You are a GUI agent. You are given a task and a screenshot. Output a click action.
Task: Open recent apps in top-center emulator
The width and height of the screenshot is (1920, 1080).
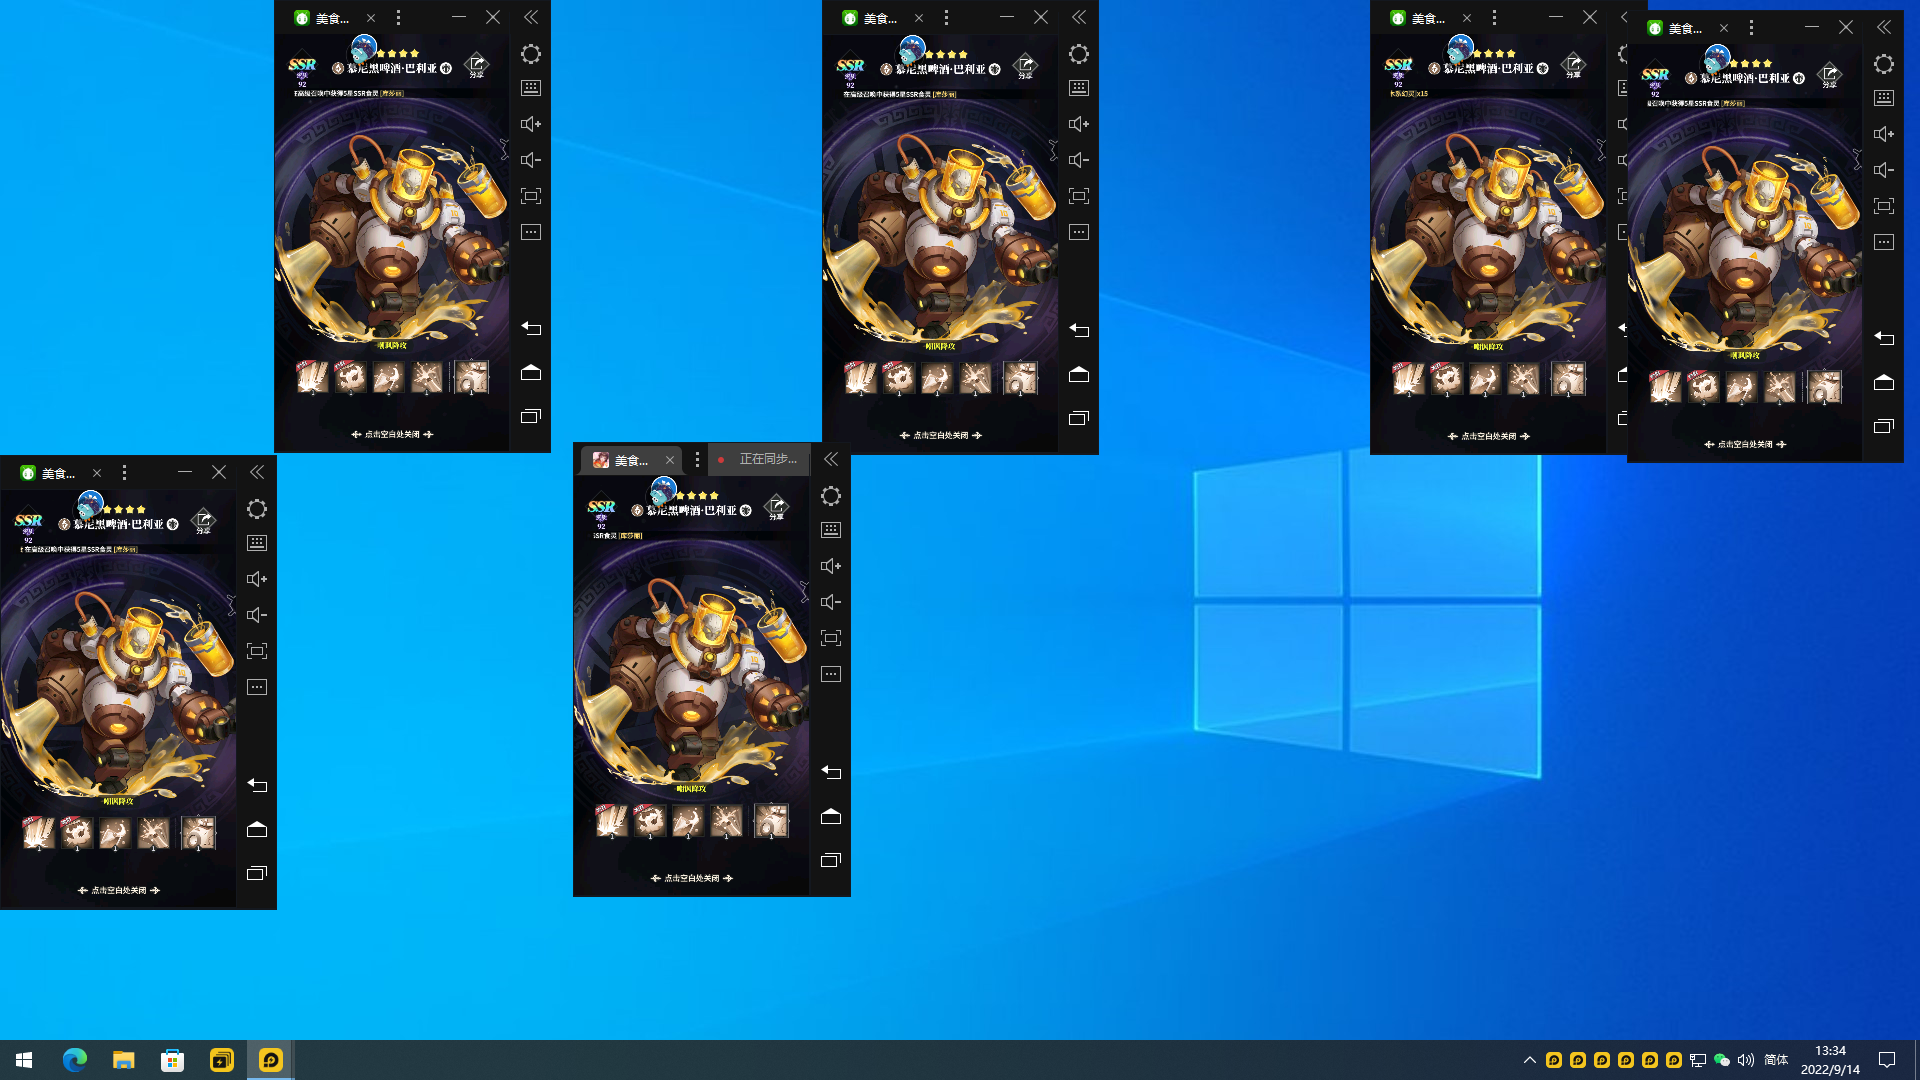click(x=1079, y=418)
